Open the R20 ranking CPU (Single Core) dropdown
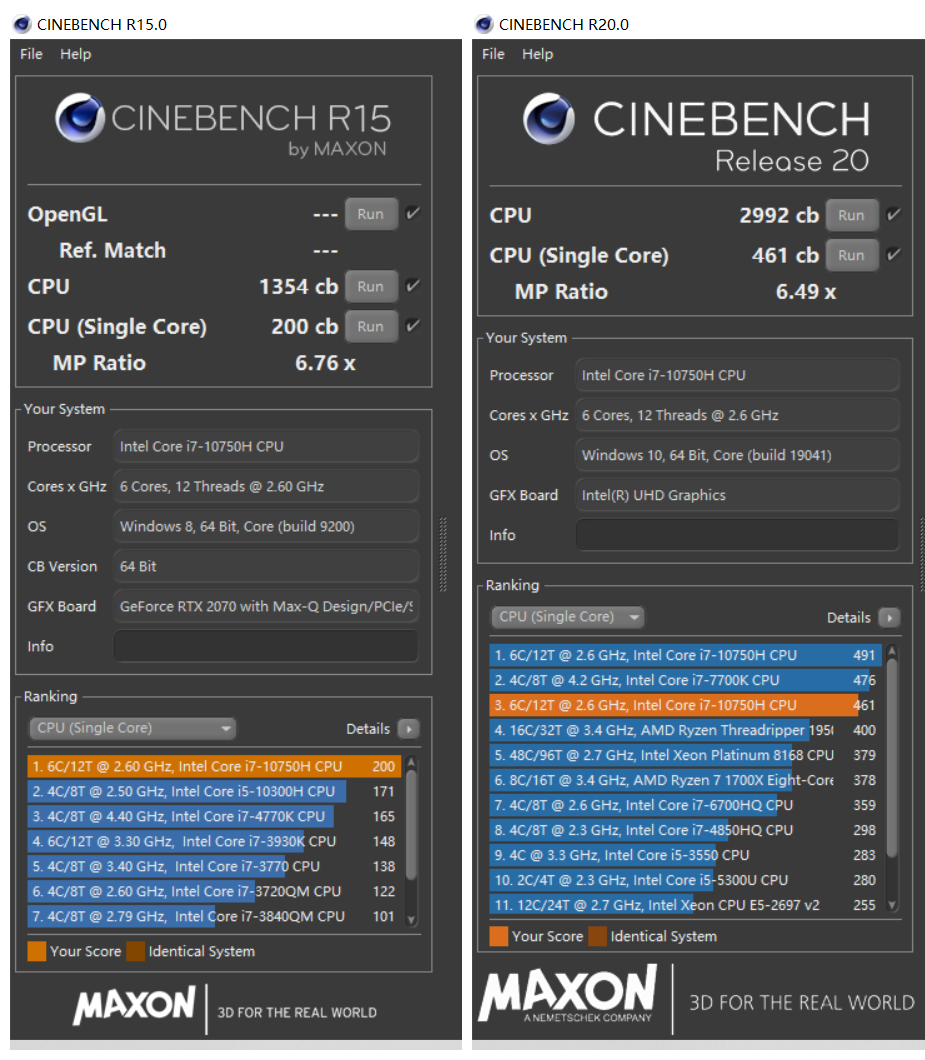This screenshot has width=925, height=1060. (567, 617)
